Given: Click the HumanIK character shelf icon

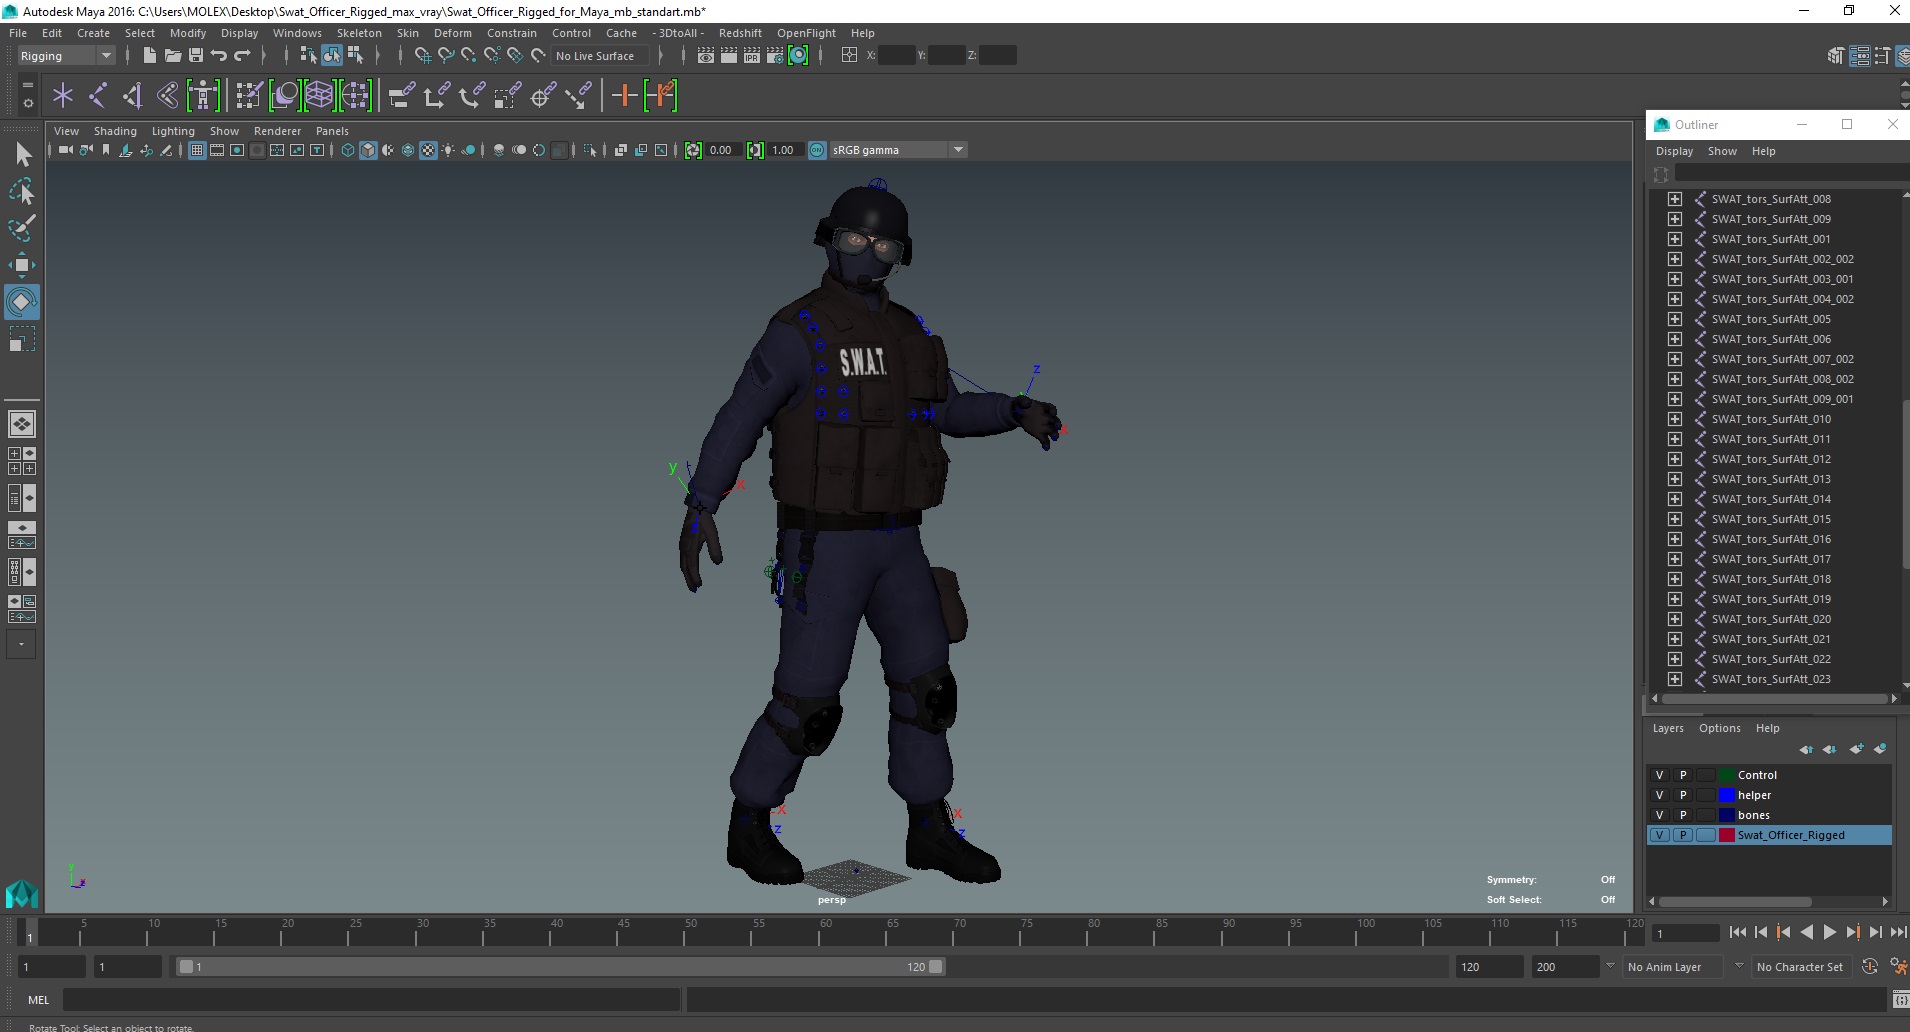Looking at the screenshot, I should (203, 96).
